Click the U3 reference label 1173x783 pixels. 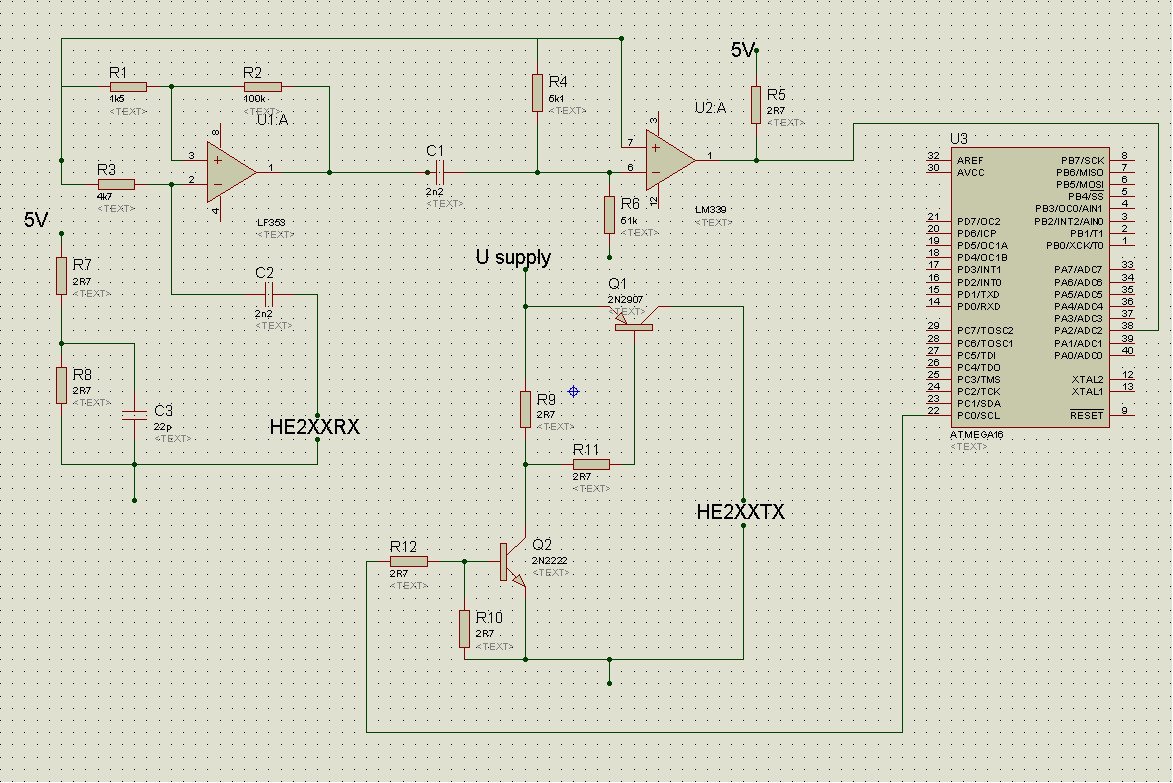[958, 139]
